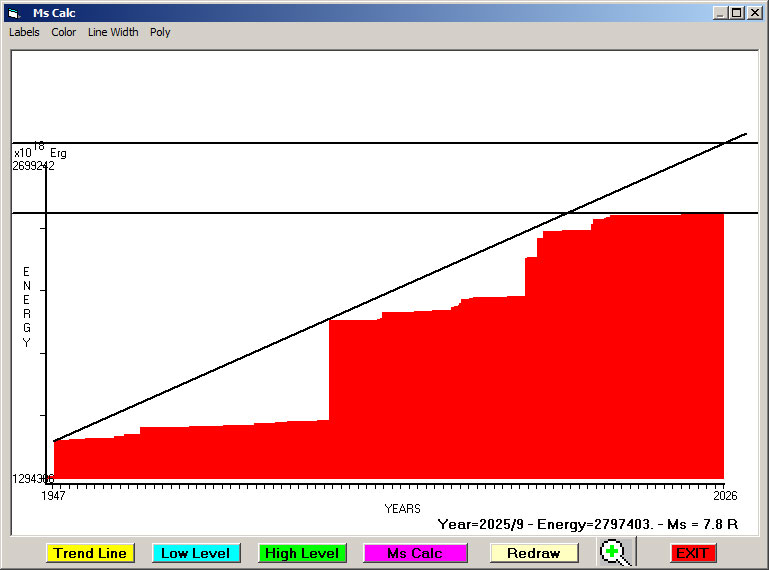Click the 2026 end year label

tap(724, 495)
